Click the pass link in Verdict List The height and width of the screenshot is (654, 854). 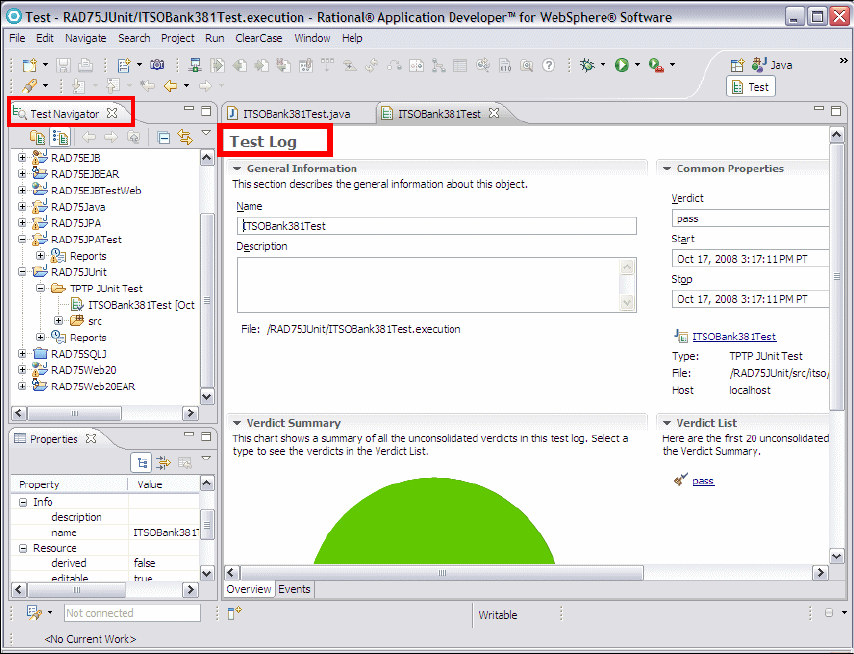pyautogui.click(x=703, y=481)
